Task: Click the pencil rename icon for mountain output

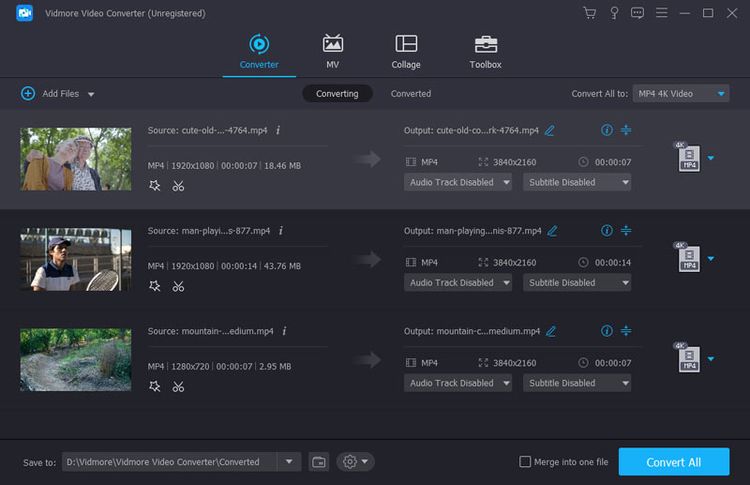Action: 551,331
